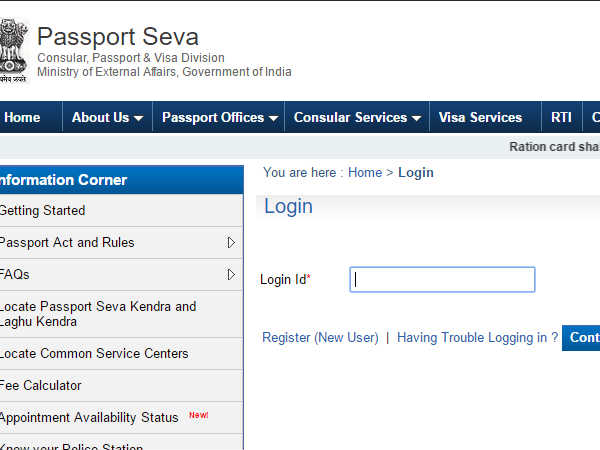Open Locate Passport Seva Kendra link
Viewport: 600px width, 450px height.
[x=97, y=314]
